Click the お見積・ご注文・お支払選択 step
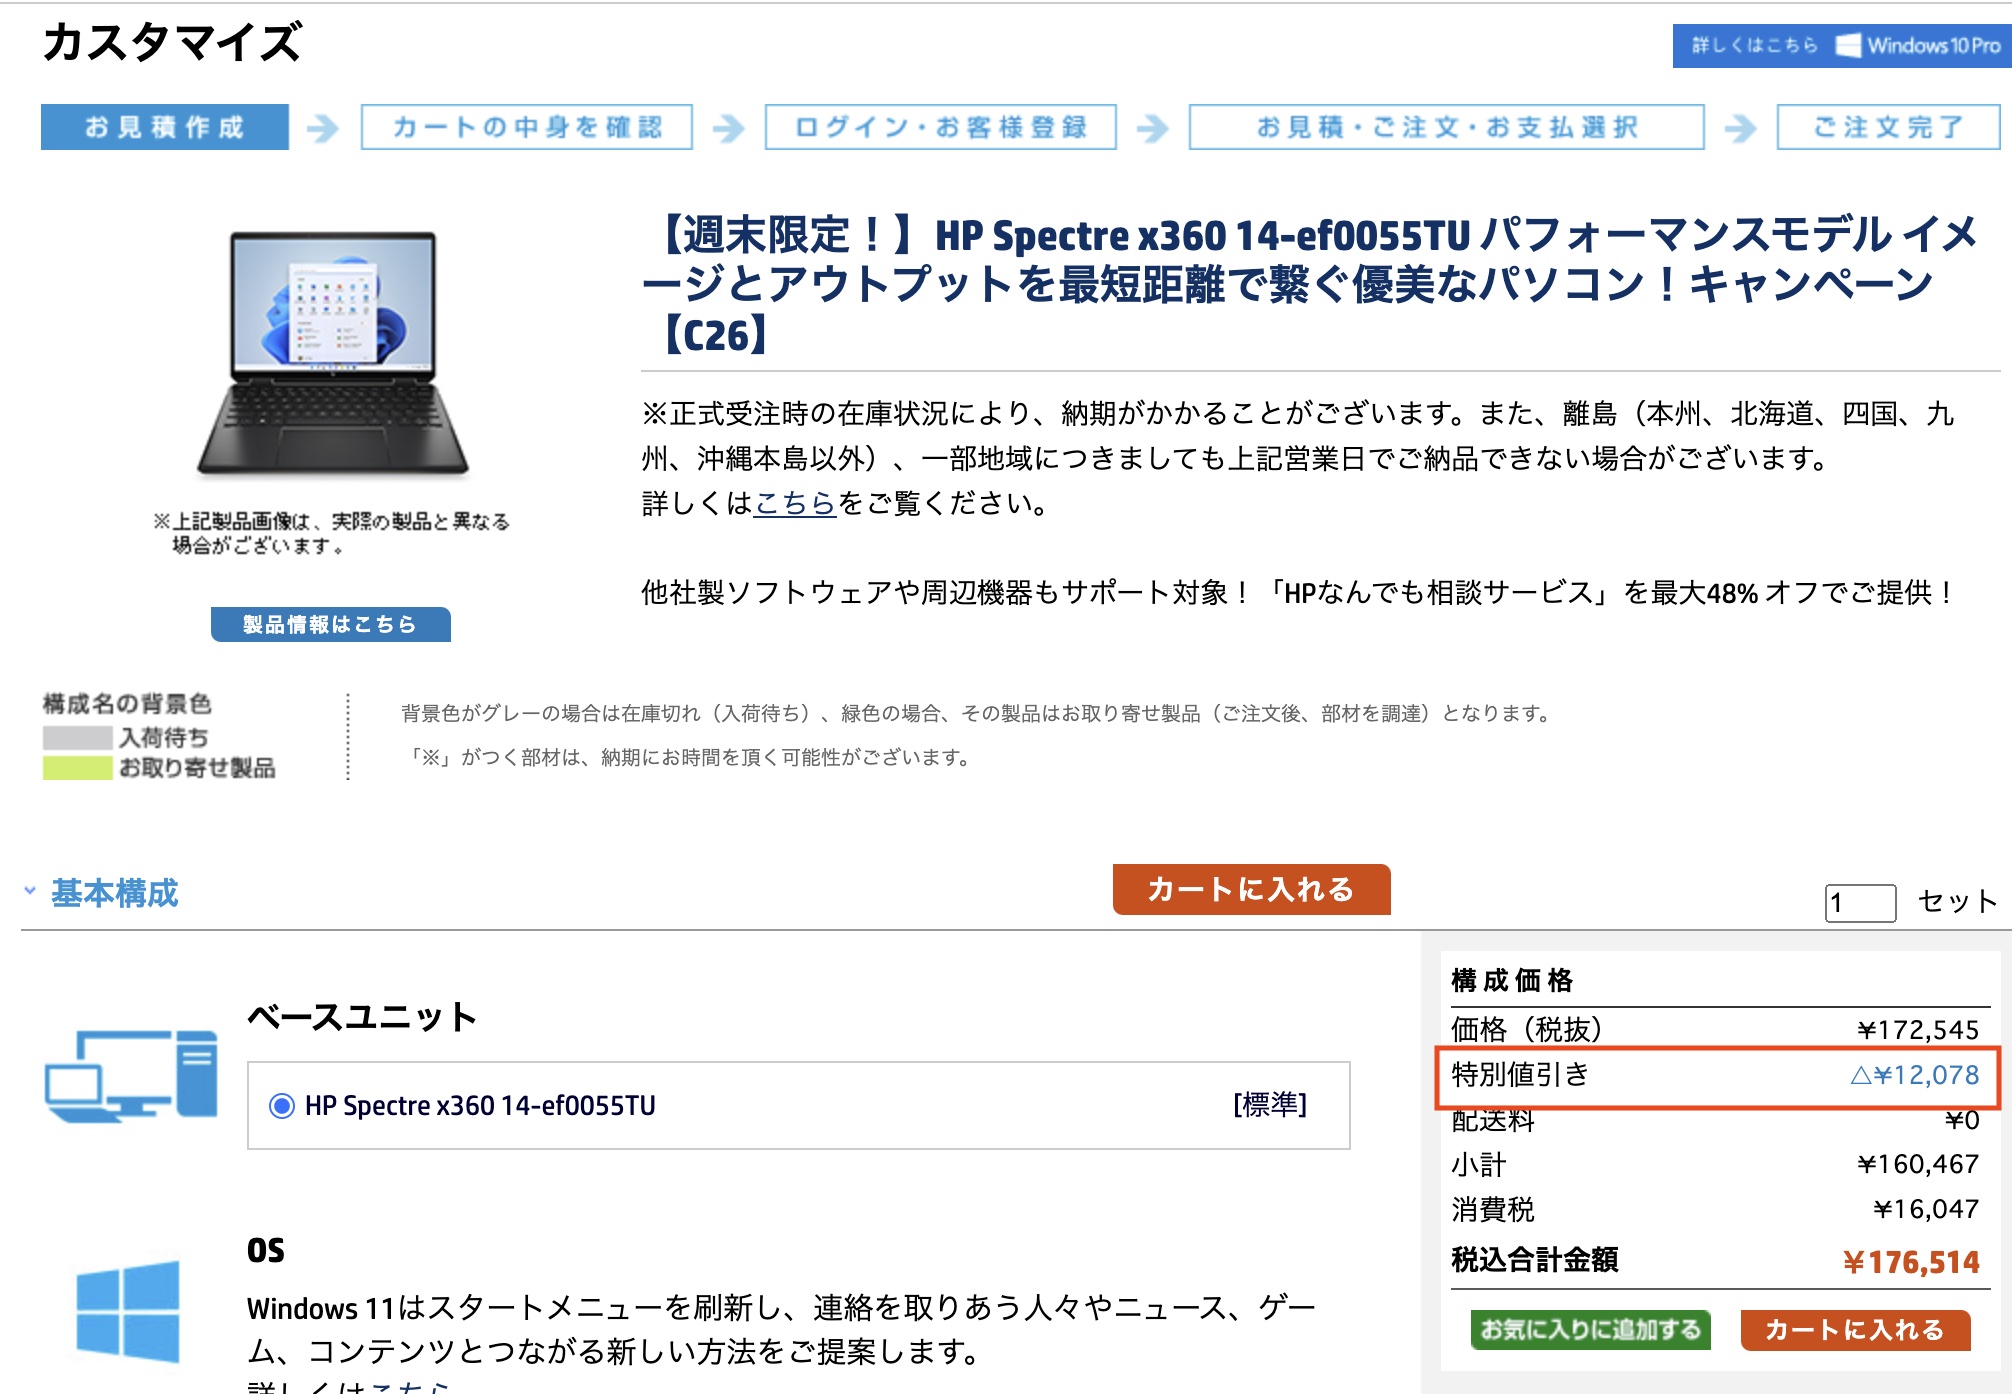The width and height of the screenshot is (2012, 1394). pos(1446,127)
